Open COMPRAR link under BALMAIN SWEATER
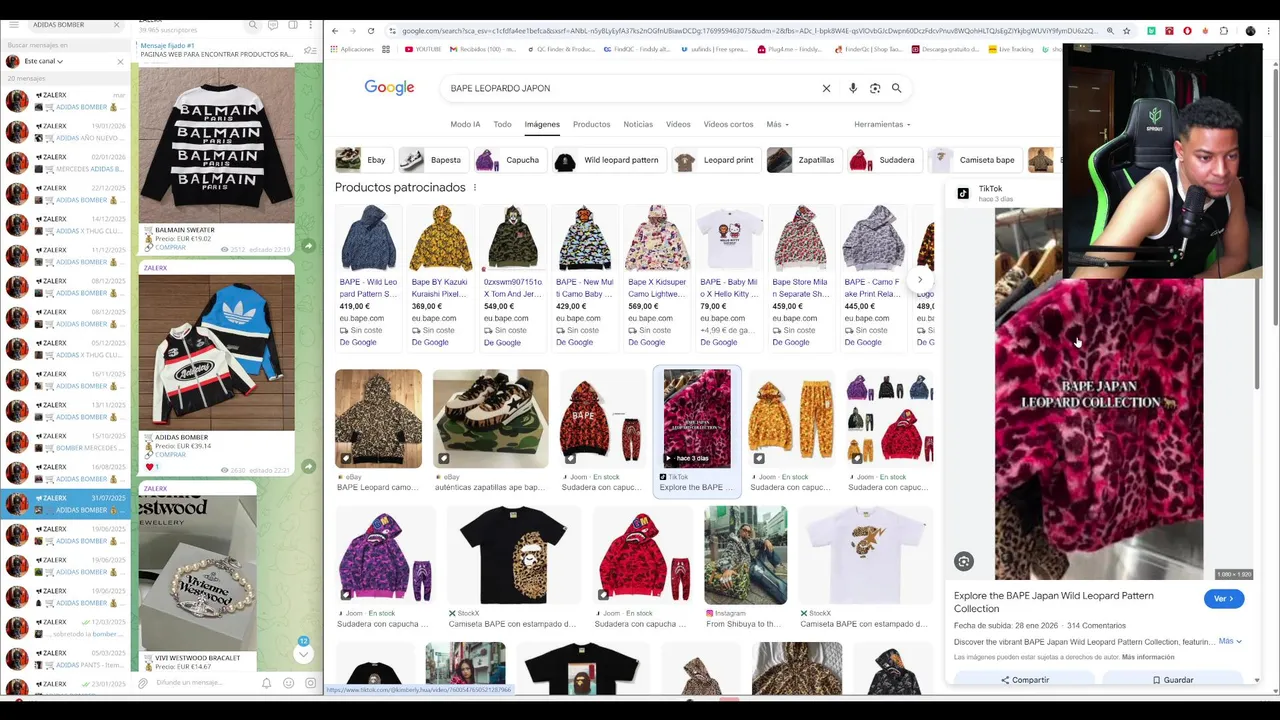1280x720 pixels. pyautogui.click(x=170, y=247)
